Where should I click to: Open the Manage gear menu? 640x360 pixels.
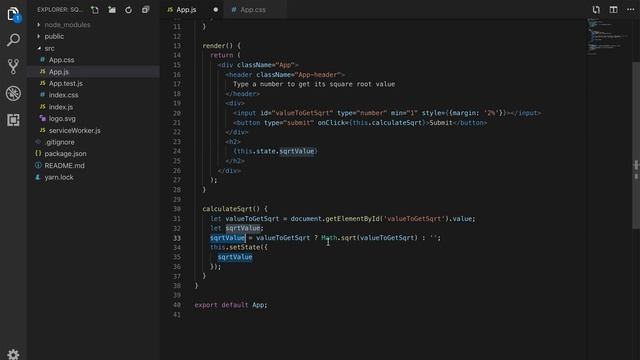(13, 354)
